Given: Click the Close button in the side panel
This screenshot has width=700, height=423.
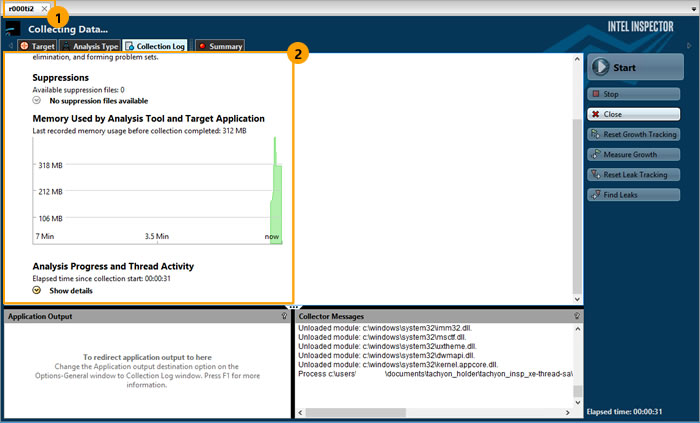Looking at the screenshot, I should point(634,114).
